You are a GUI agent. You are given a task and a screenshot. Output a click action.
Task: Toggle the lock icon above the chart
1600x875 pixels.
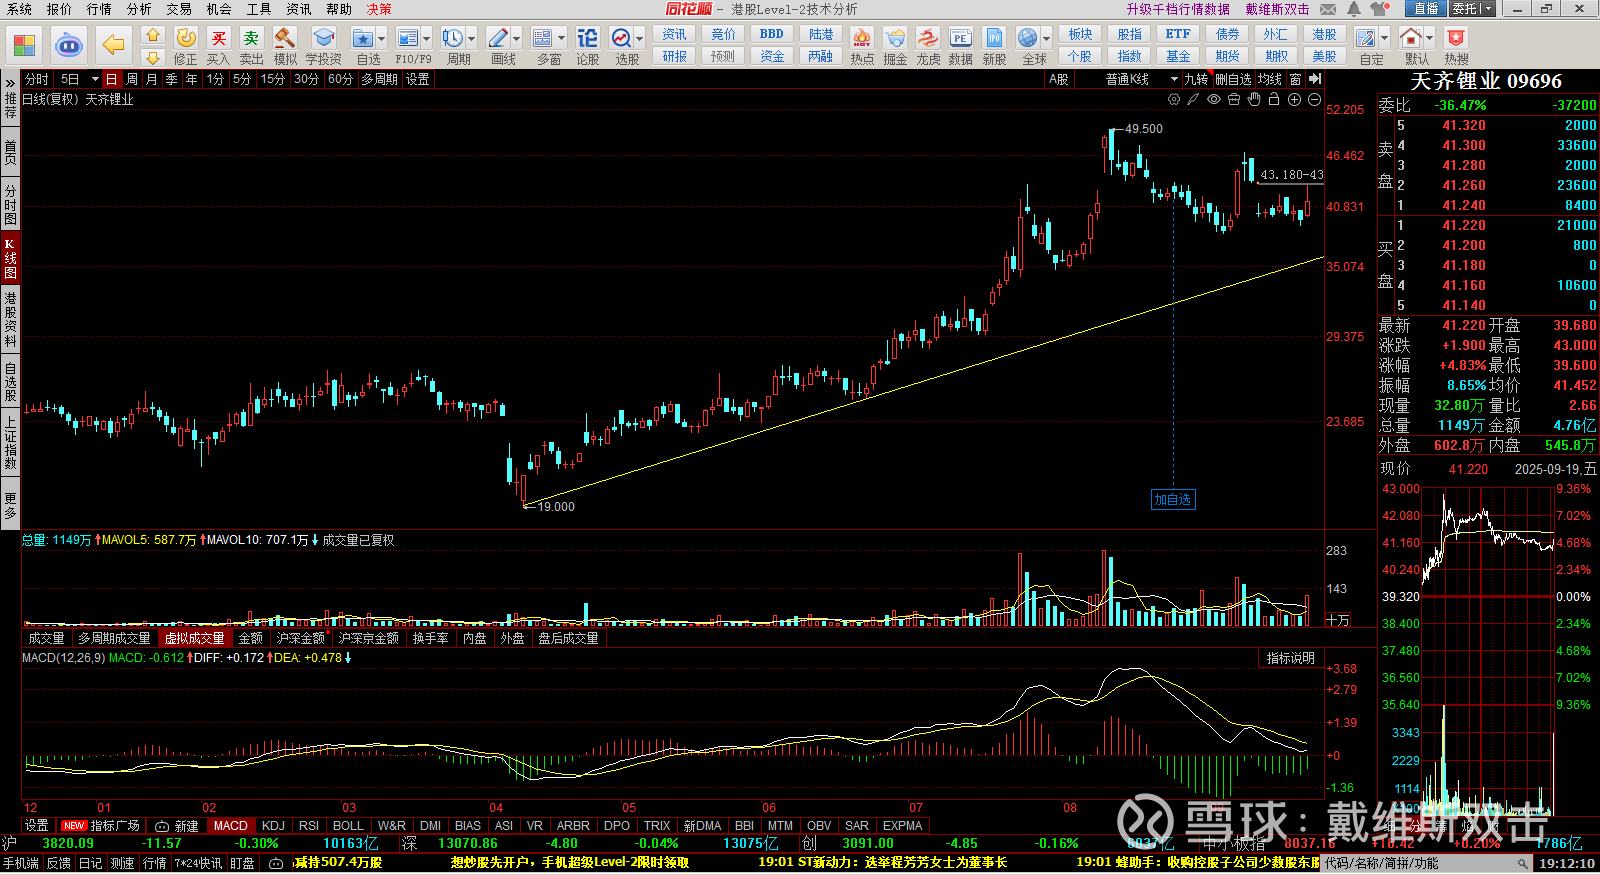(x=1274, y=99)
